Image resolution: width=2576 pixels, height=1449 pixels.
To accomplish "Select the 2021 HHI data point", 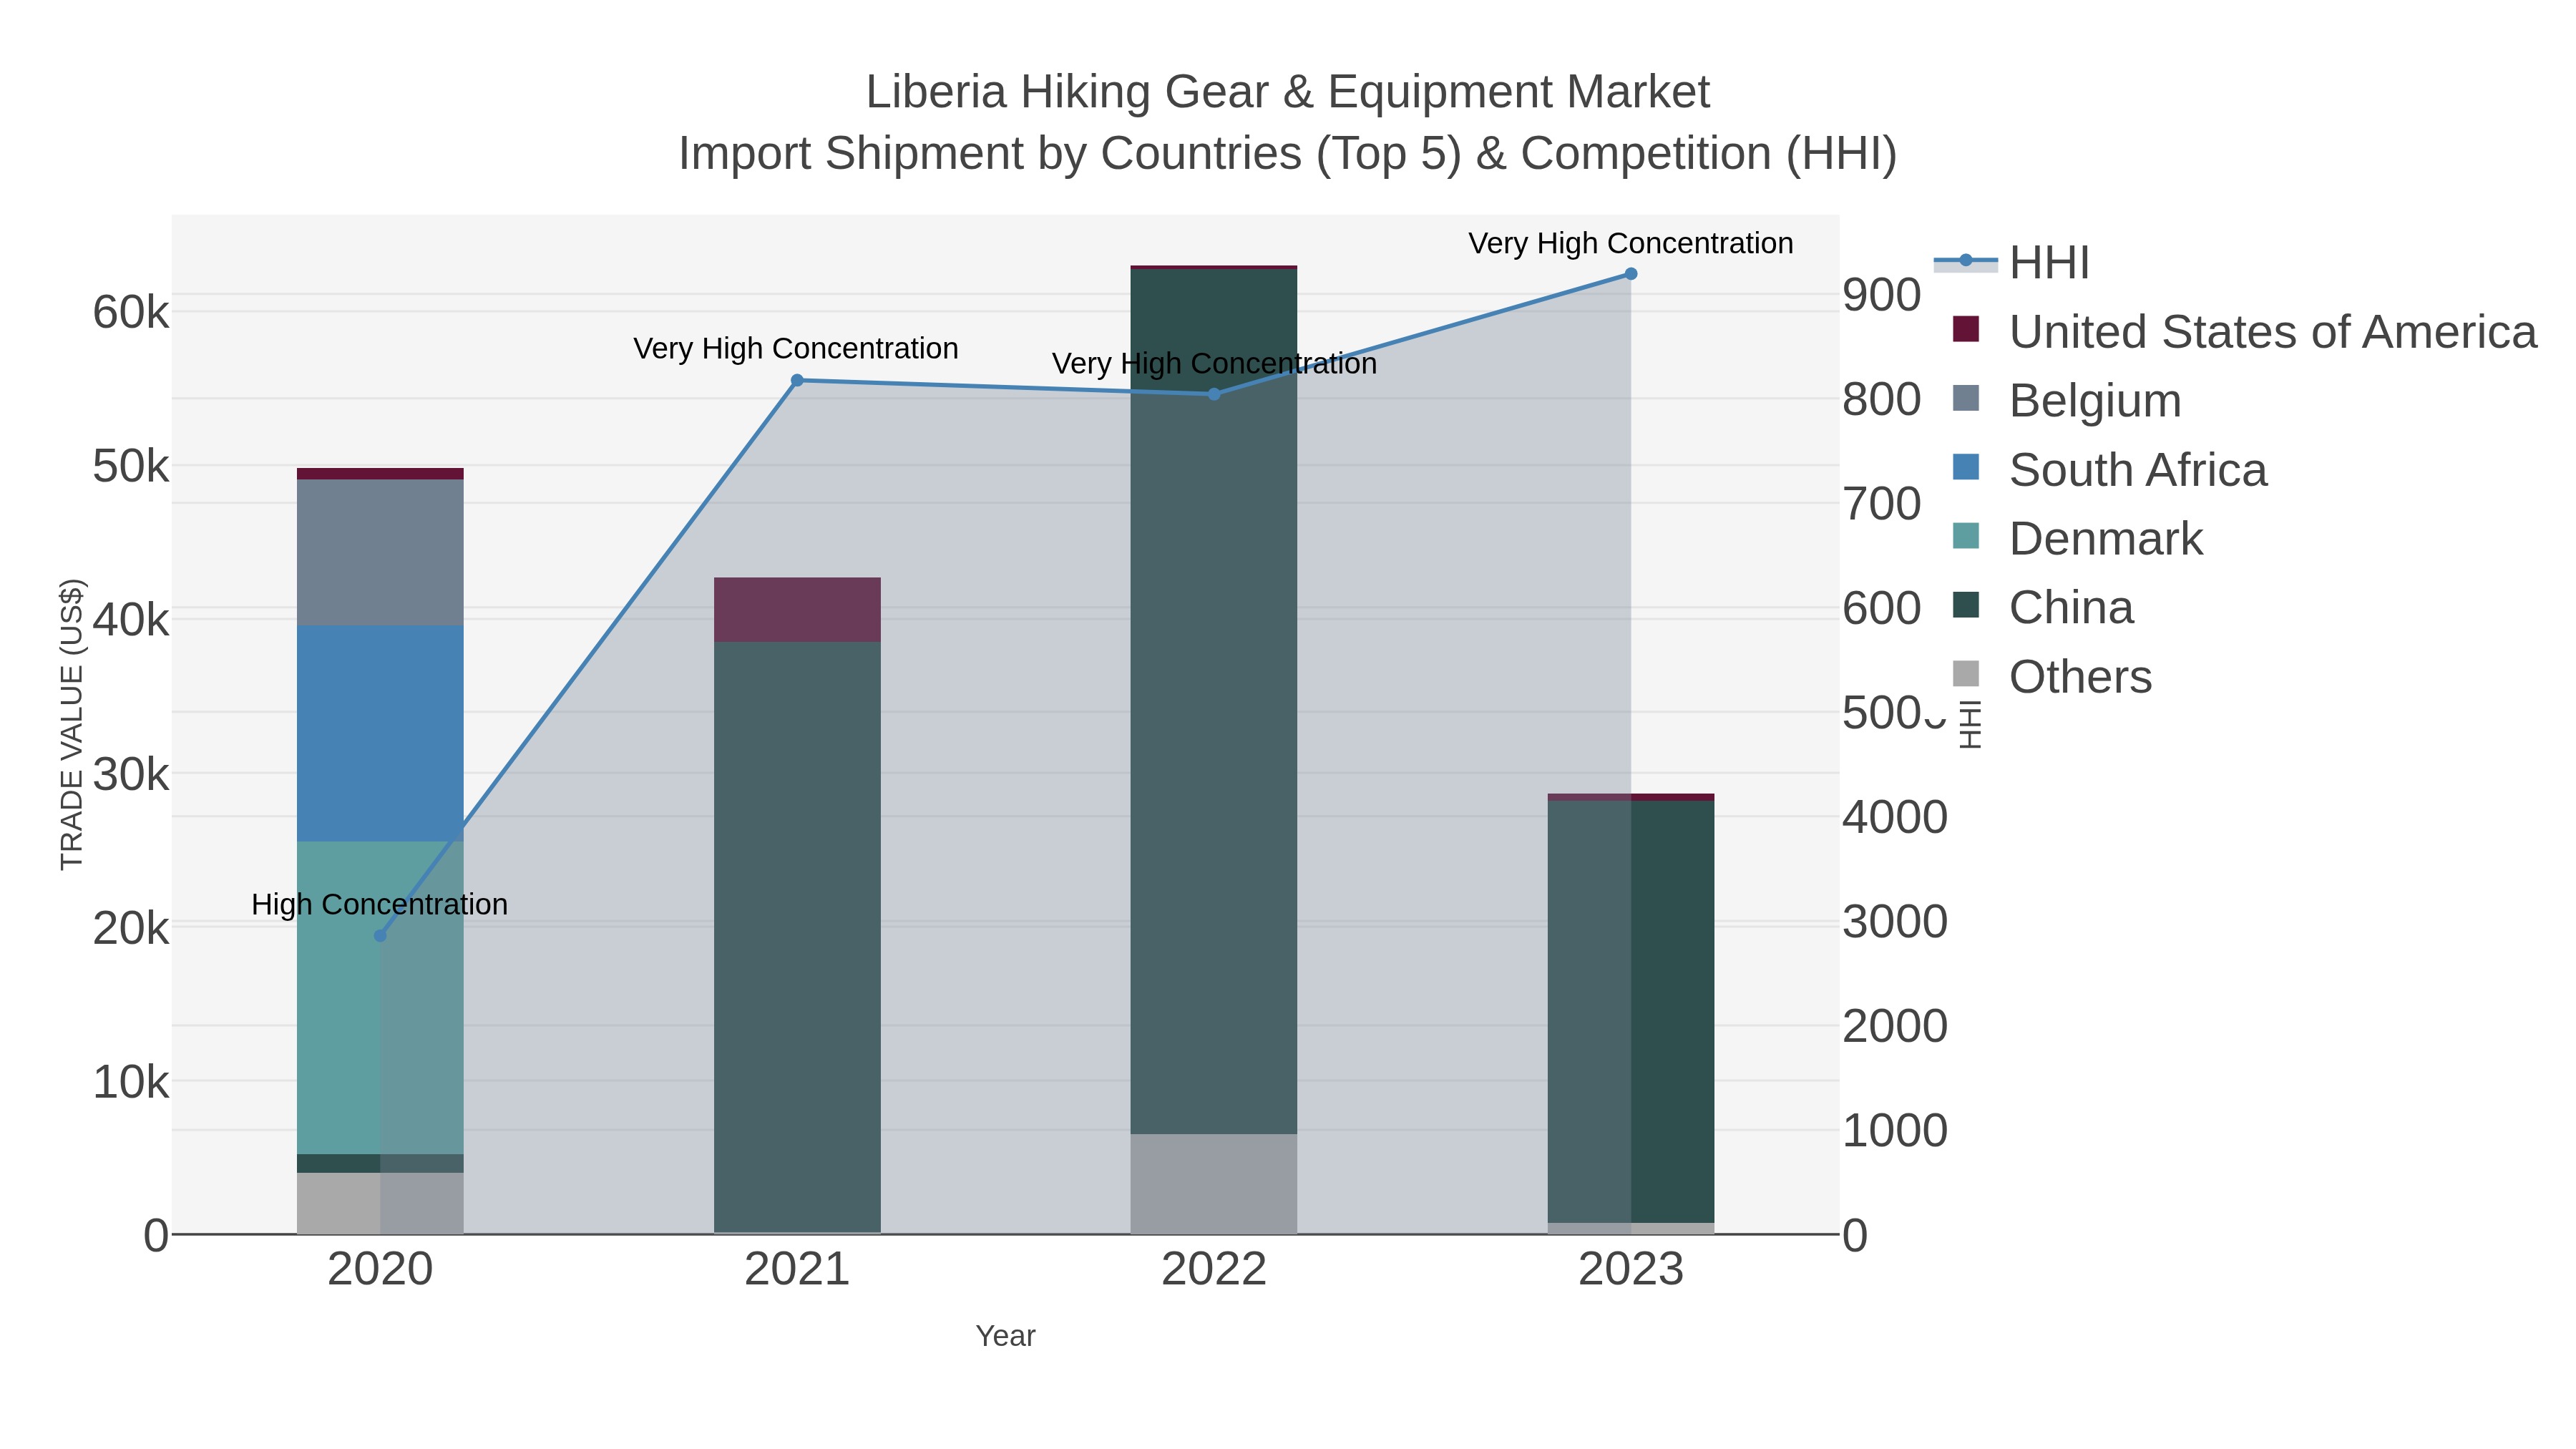I will (797, 380).
